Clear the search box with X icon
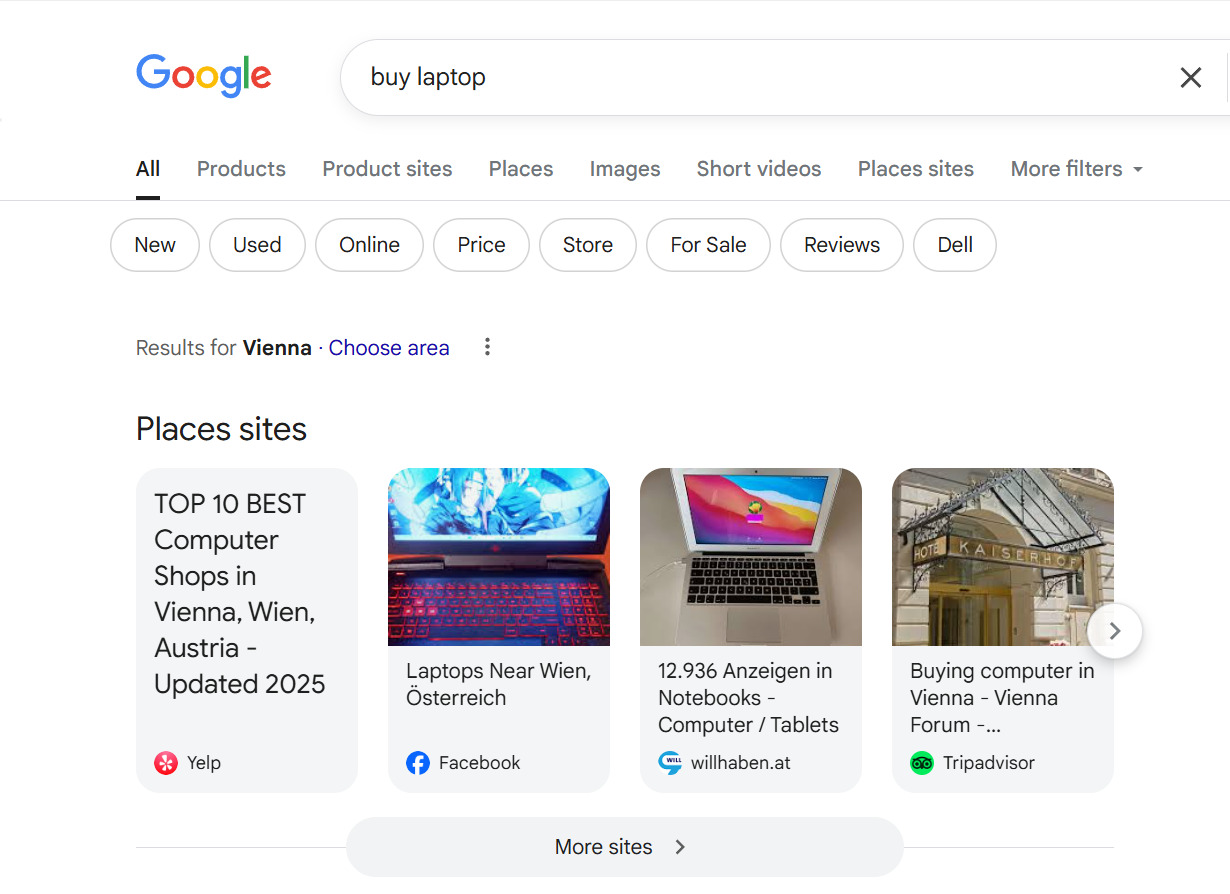Viewport: 1230px width, 894px height. pyautogui.click(x=1190, y=77)
